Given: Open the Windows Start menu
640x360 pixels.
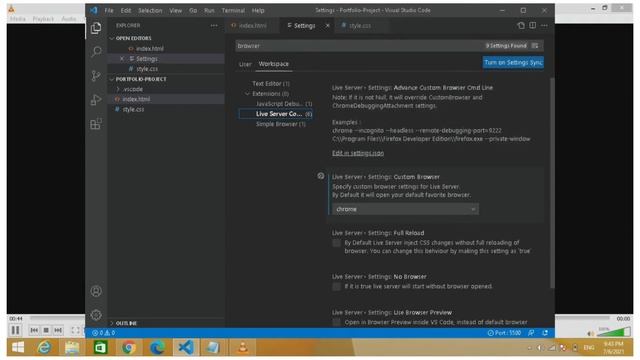Looking at the screenshot, I should (x=18, y=347).
